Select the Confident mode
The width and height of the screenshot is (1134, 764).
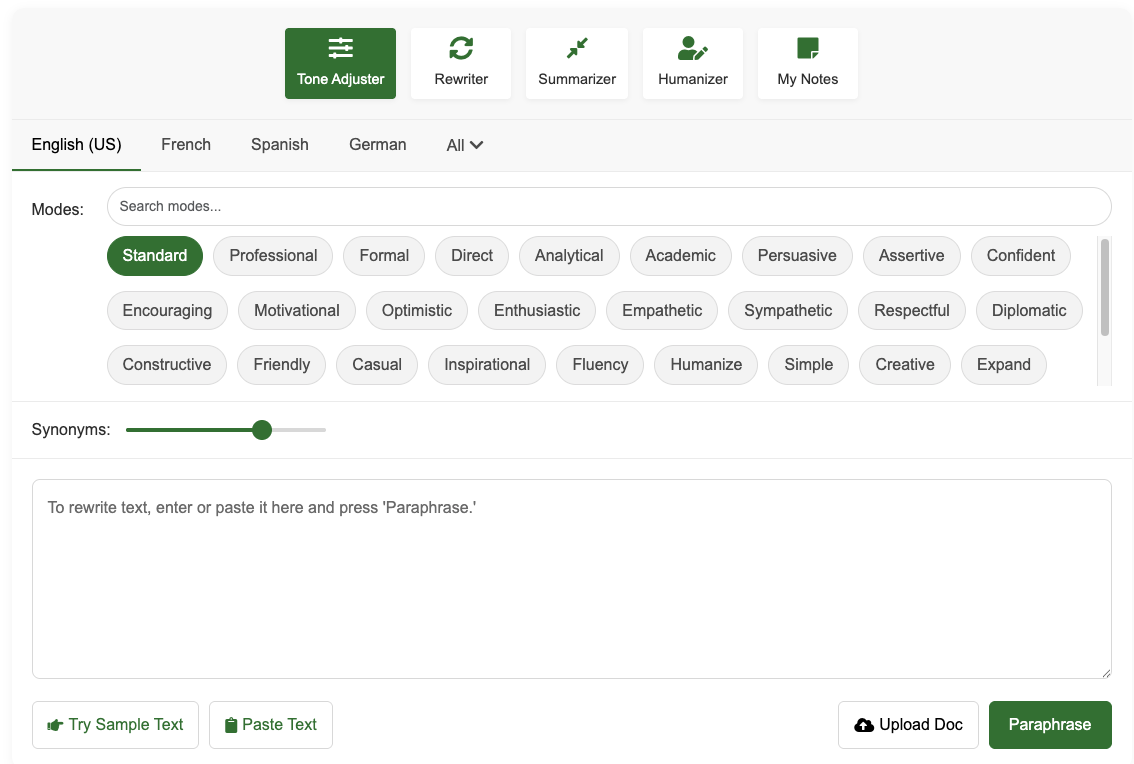pos(1020,255)
